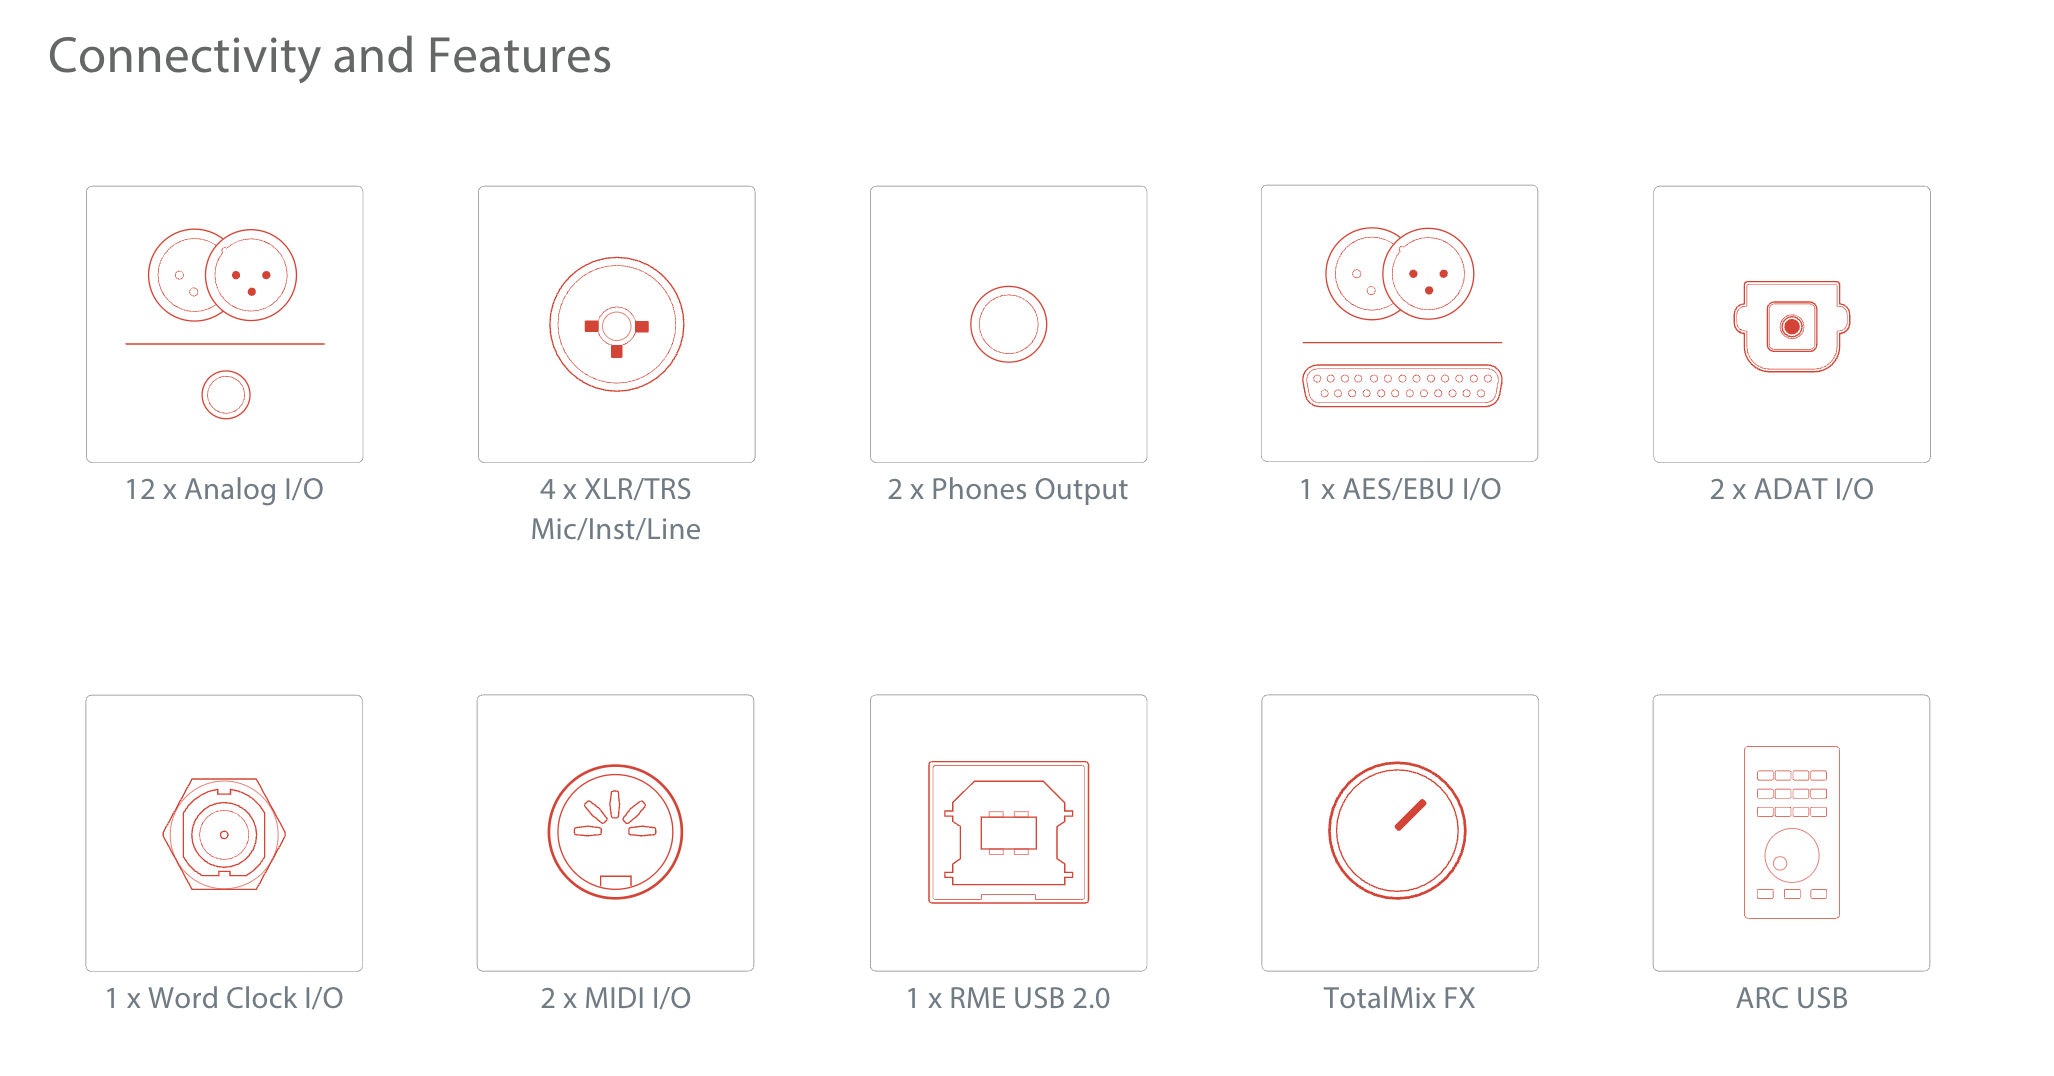Select the "1 x Word Clock I/O" label
2054x1076 pixels.
click(x=224, y=998)
